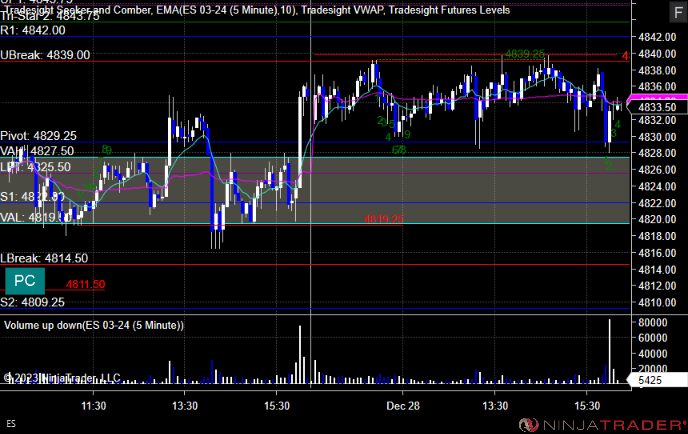Image resolution: width=688 pixels, height=434 pixels.
Task: Click the red 4811.50 price label
Action: pyautogui.click(x=86, y=284)
